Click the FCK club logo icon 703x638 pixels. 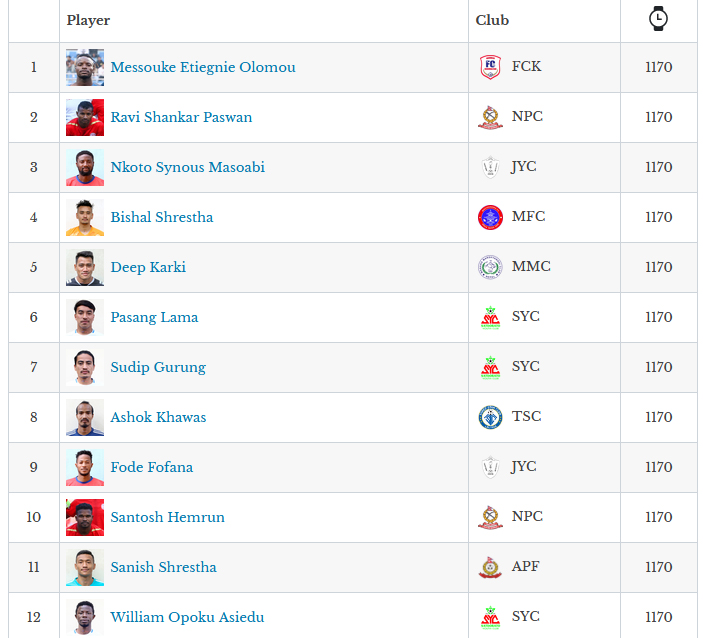pyautogui.click(x=490, y=67)
